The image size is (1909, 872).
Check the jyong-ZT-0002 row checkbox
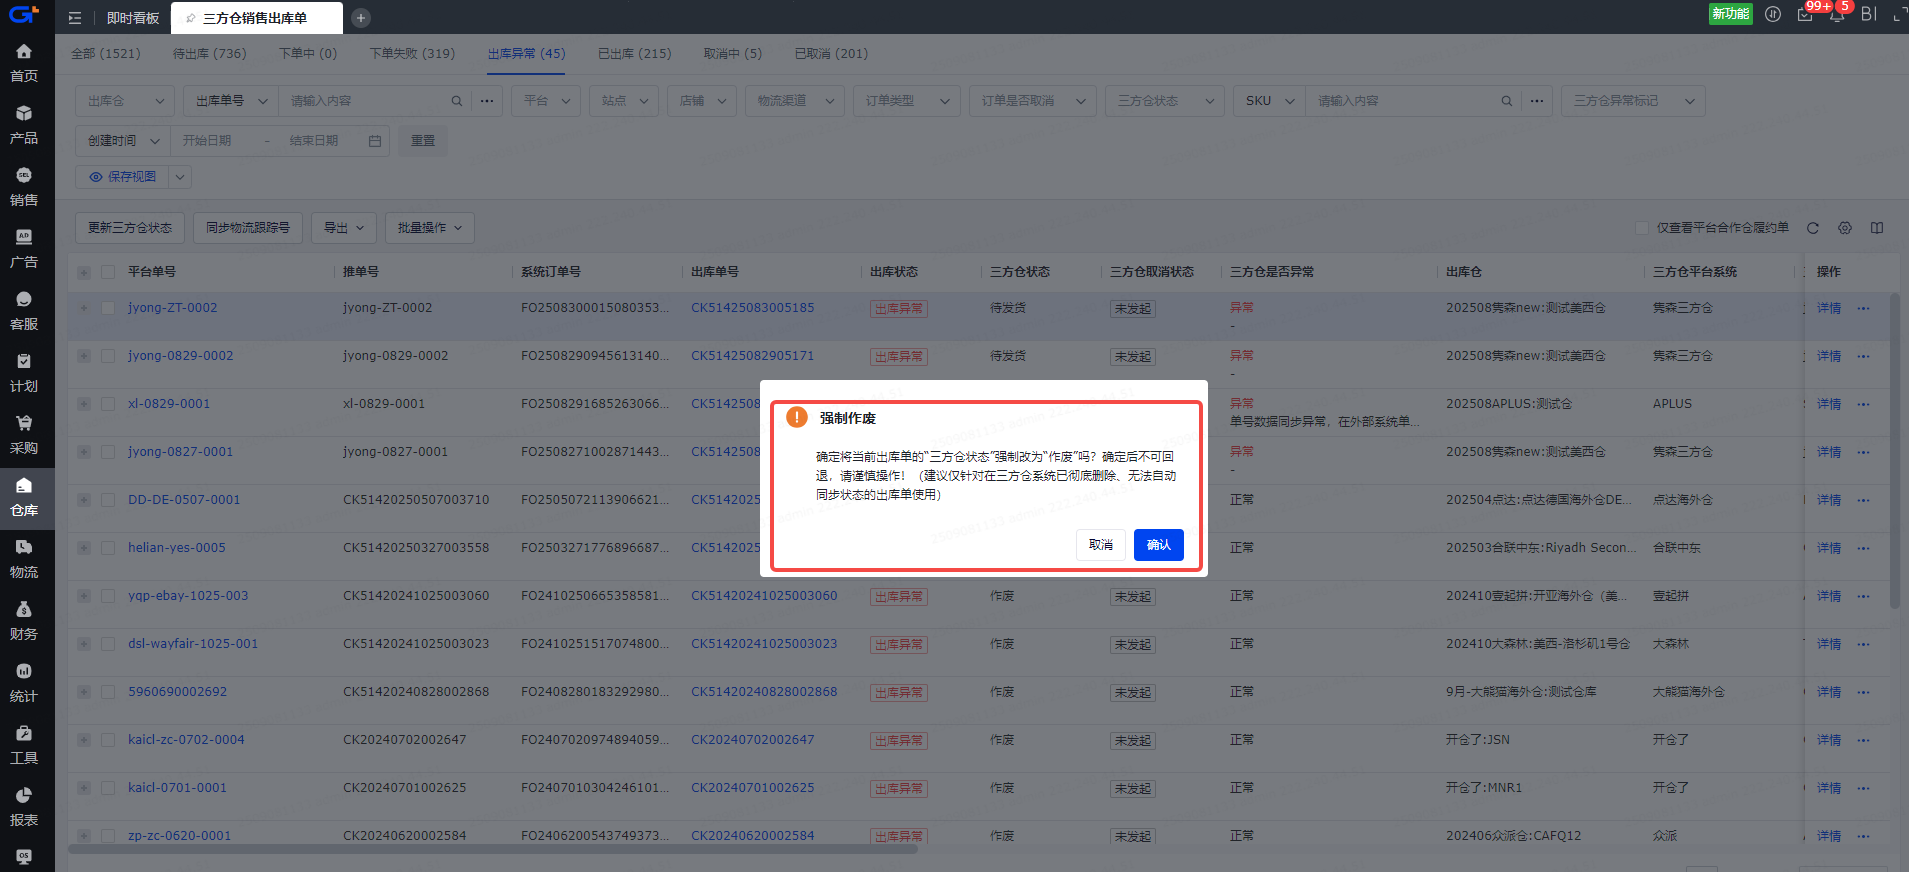click(108, 308)
